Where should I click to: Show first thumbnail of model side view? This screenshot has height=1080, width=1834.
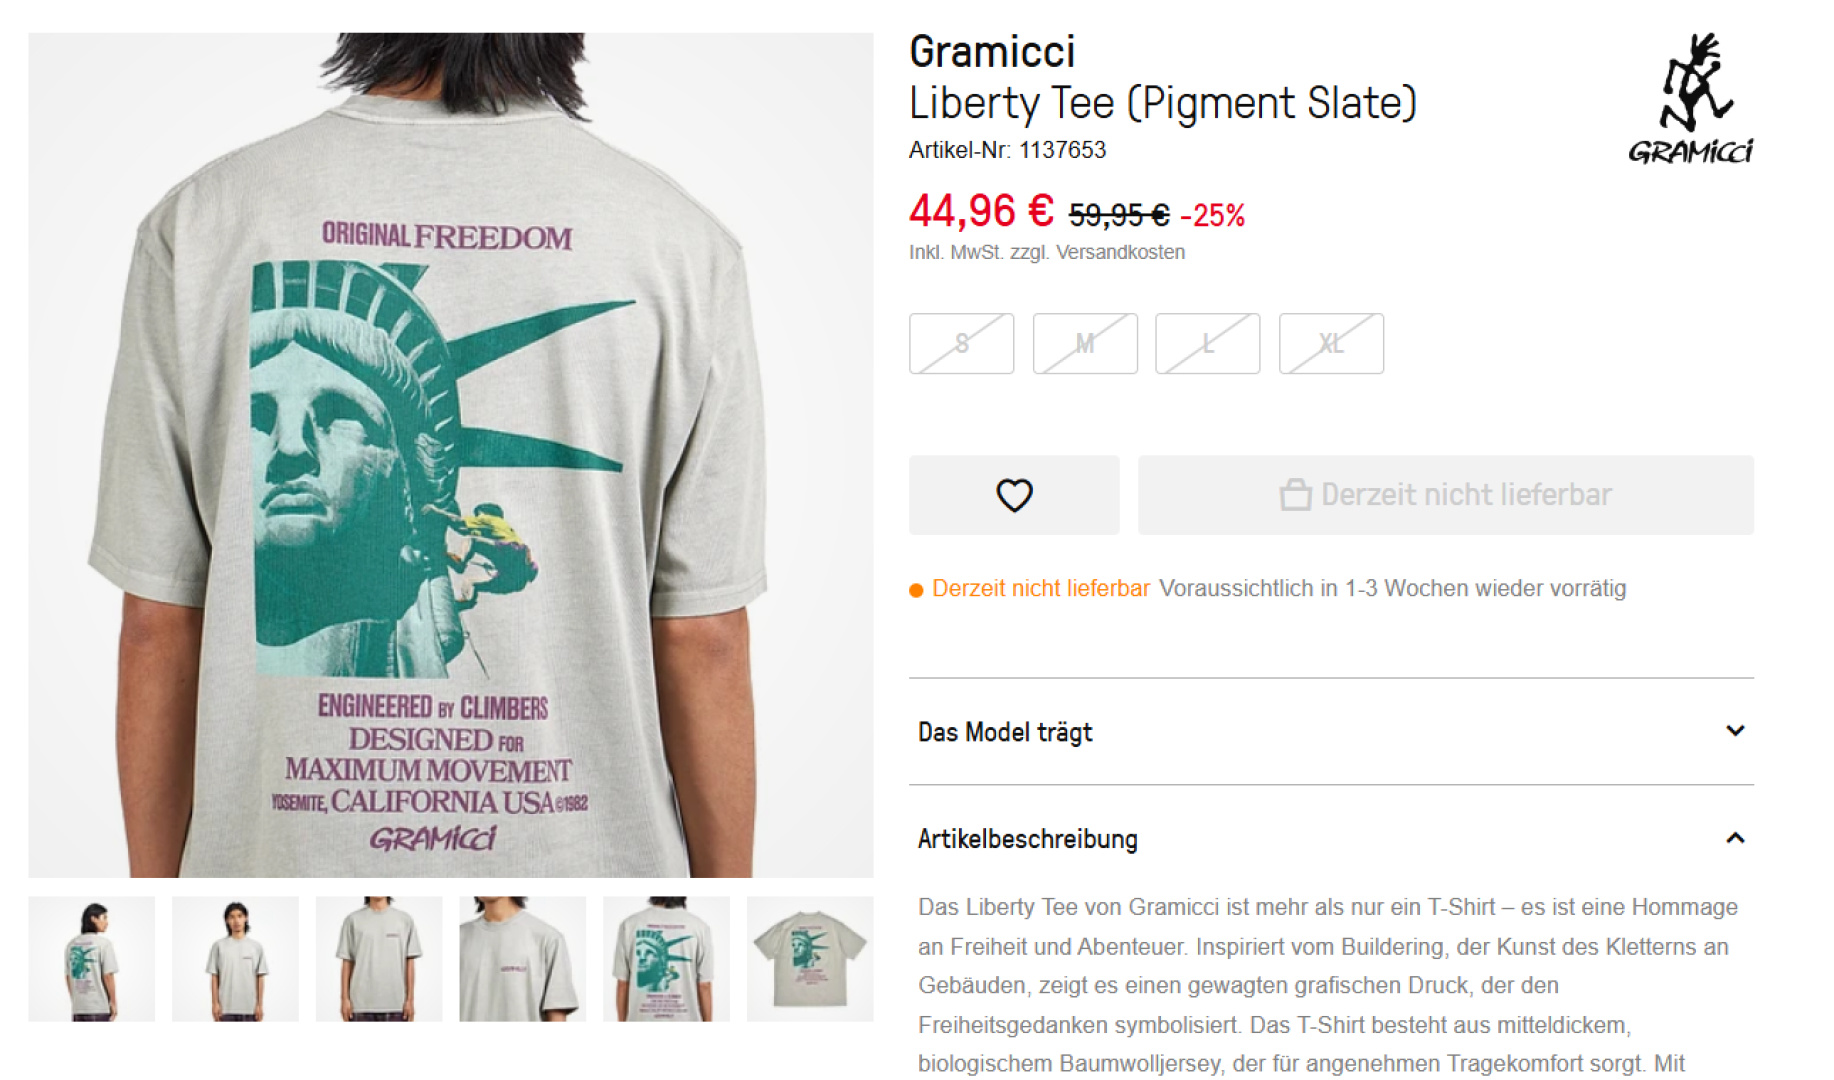92,959
